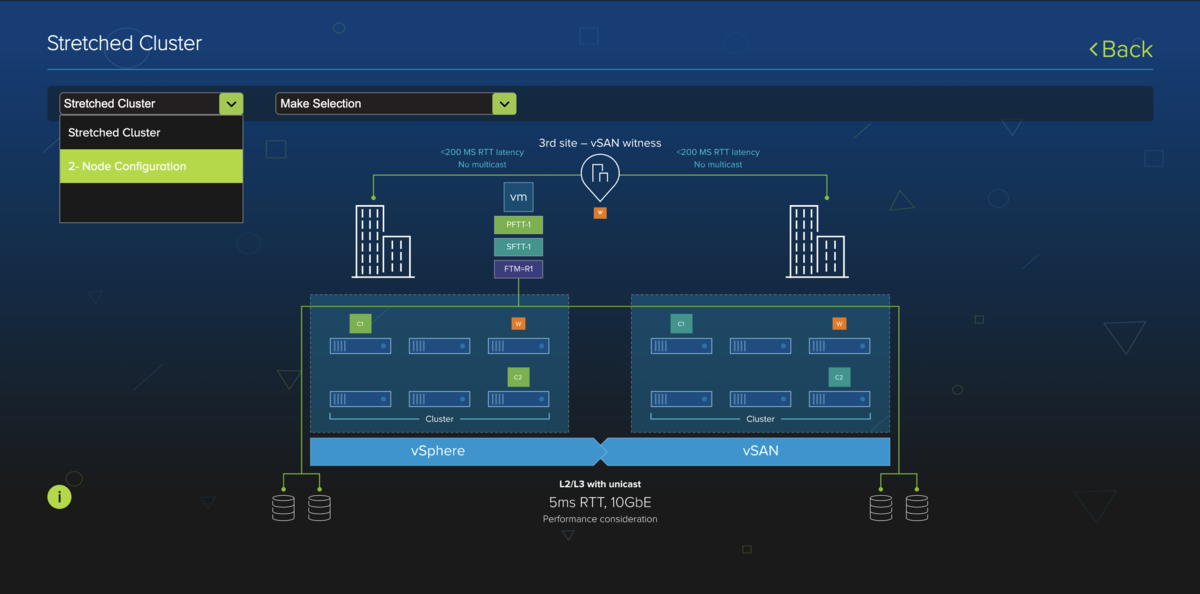Select server under teal C1 badge, right cluster
Viewport: 1200px width, 594px height.
[x=681, y=346]
